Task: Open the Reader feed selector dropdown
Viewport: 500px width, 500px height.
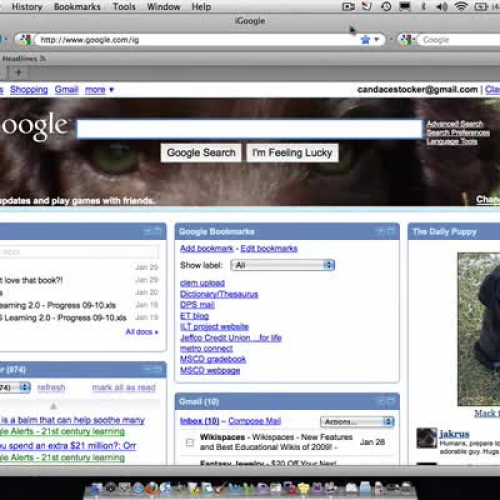Action: 15,387
